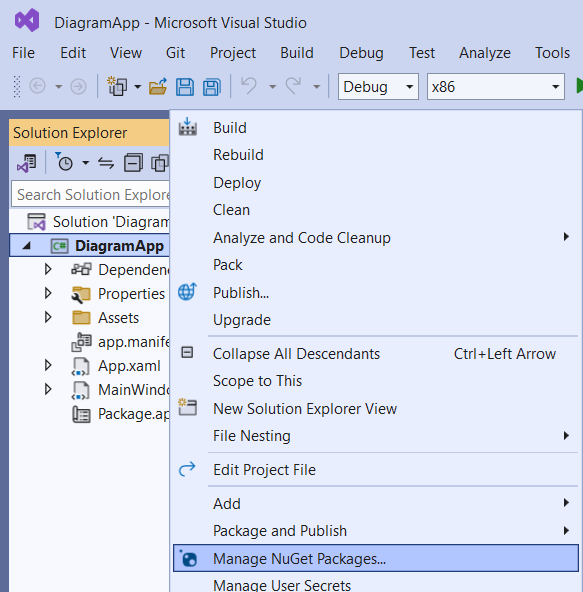
Task: Click Switch Views icon in Solution Explorer
Action: 27,163
